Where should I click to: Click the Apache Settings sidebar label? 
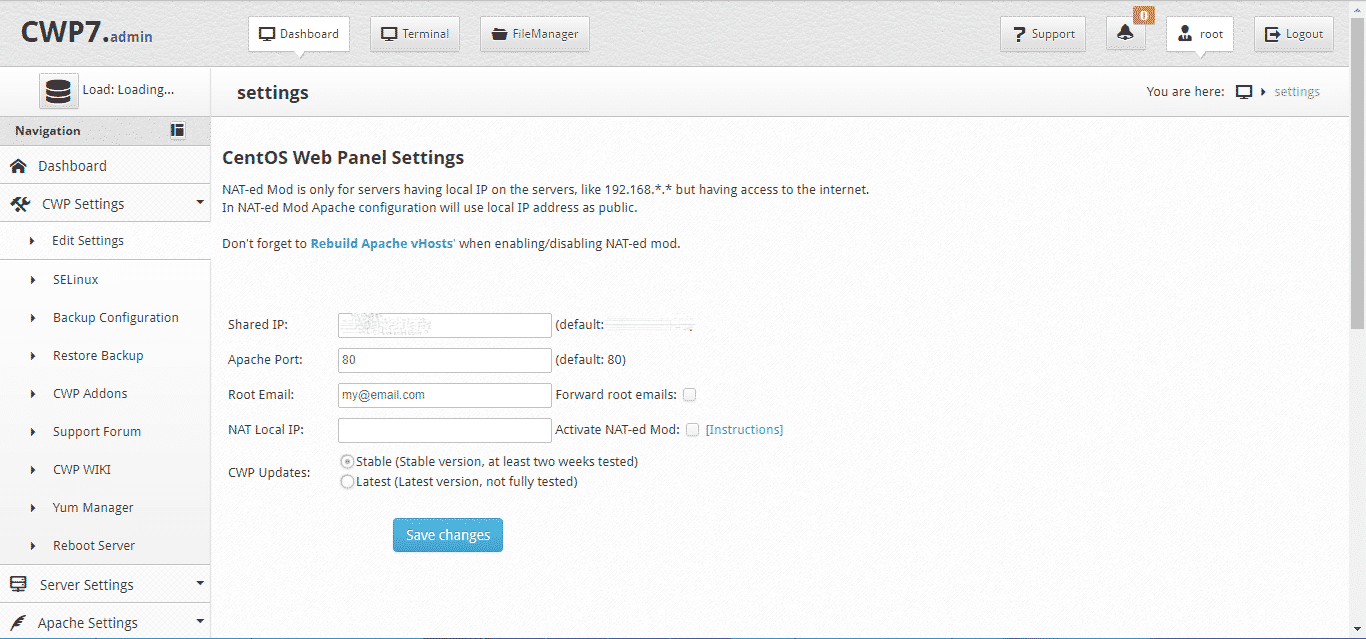coord(88,623)
